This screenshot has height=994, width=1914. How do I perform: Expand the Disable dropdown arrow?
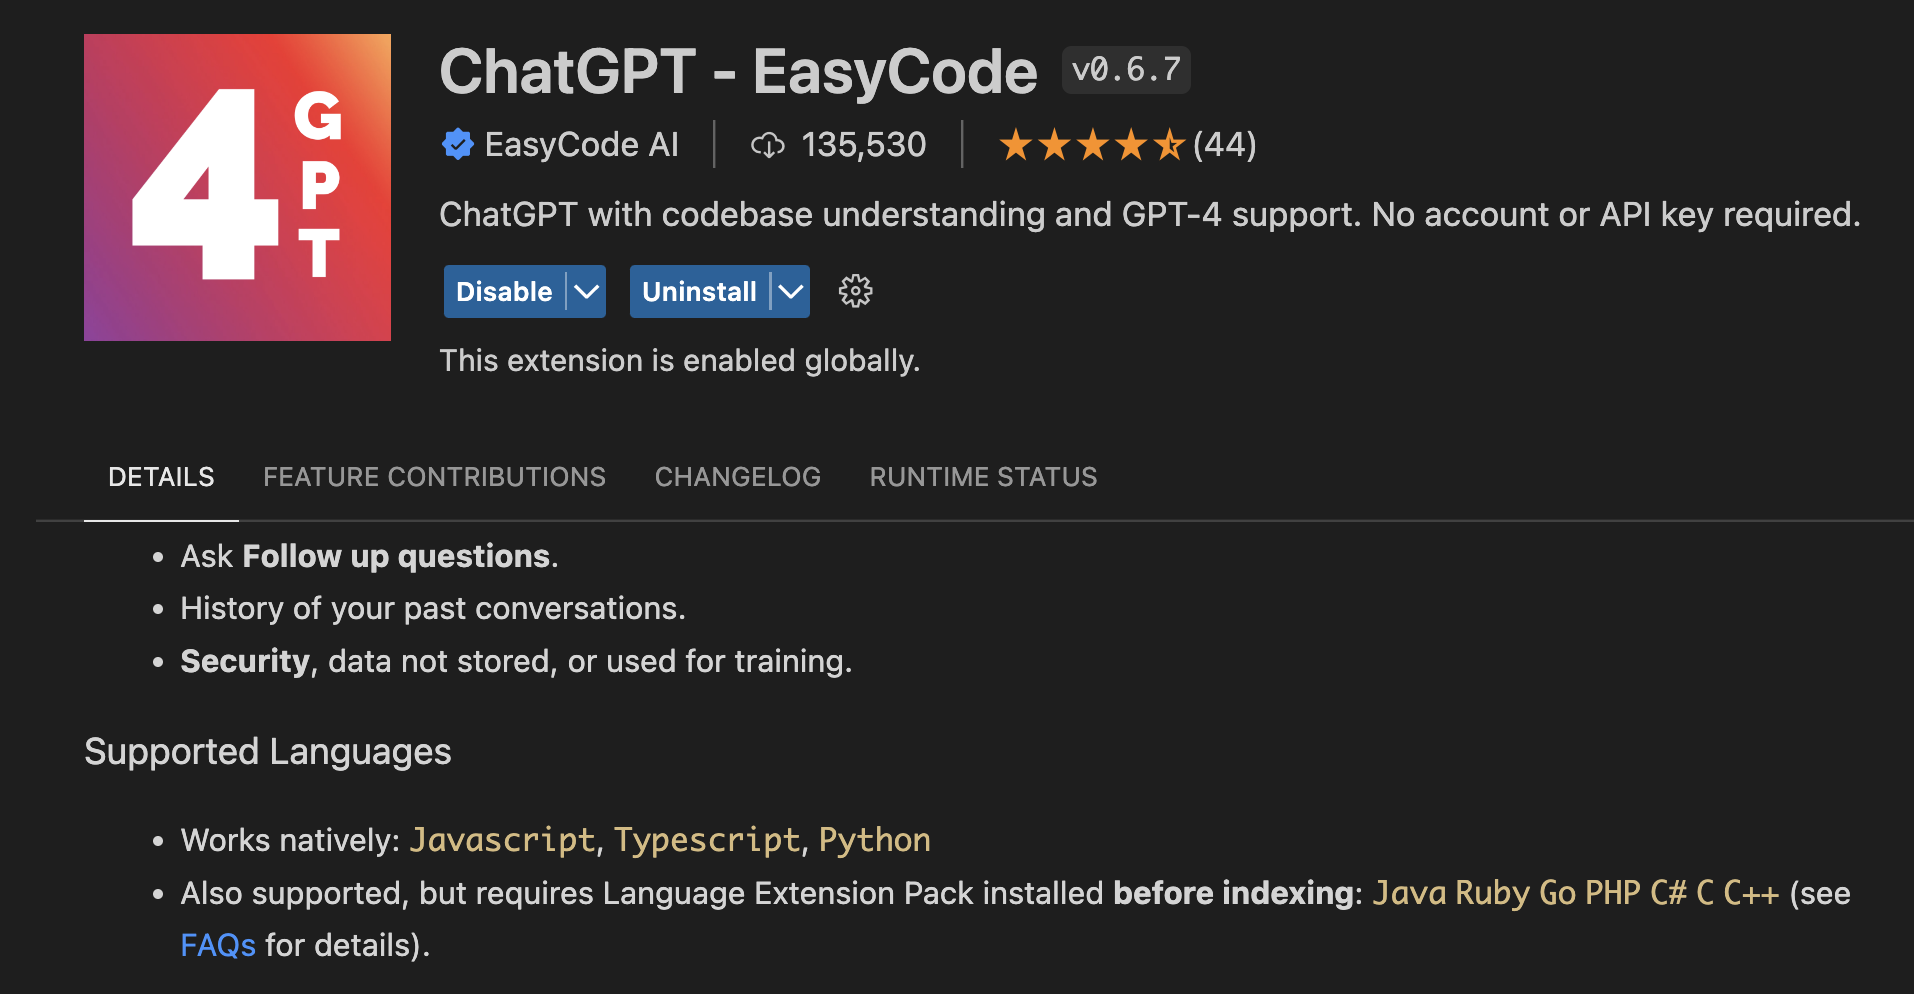587,291
